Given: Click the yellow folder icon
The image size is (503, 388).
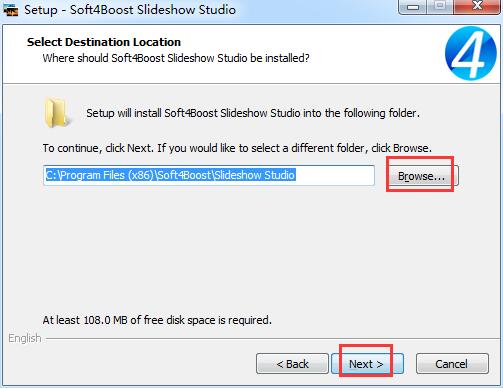Looking at the screenshot, I should click(57, 113).
